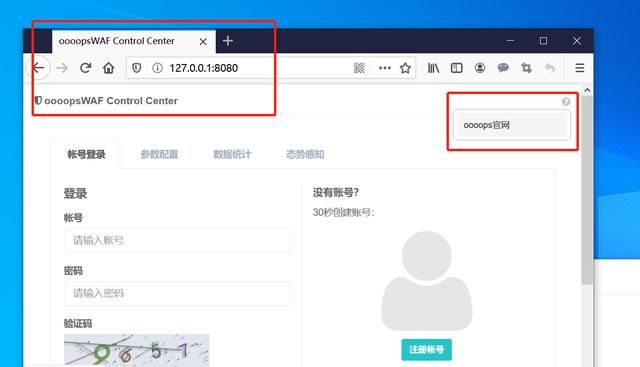Go back with the browser back arrow
The image size is (640, 367).
point(38,68)
